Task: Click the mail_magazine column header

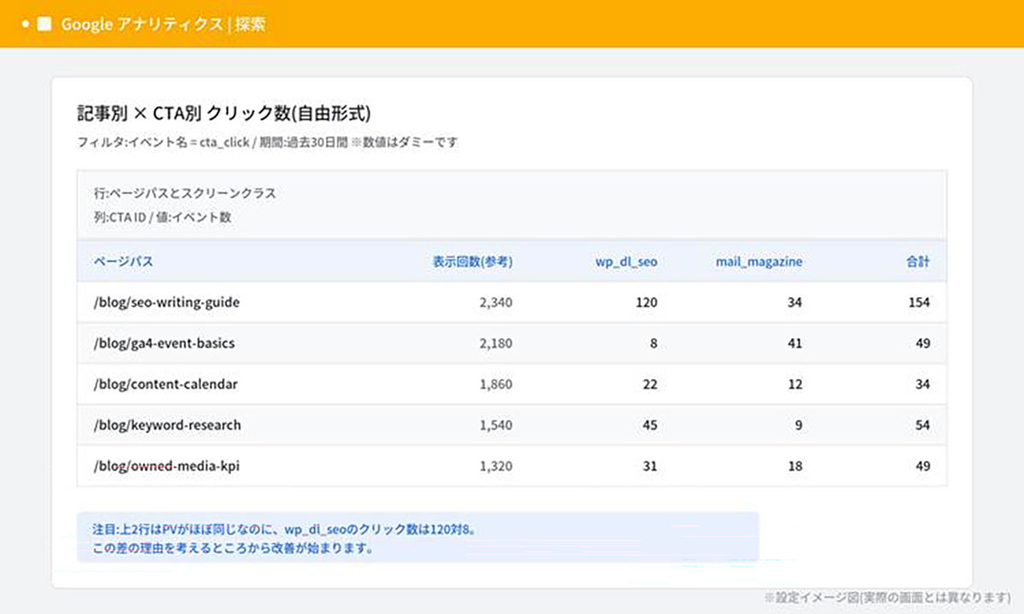Action: [x=759, y=262]
